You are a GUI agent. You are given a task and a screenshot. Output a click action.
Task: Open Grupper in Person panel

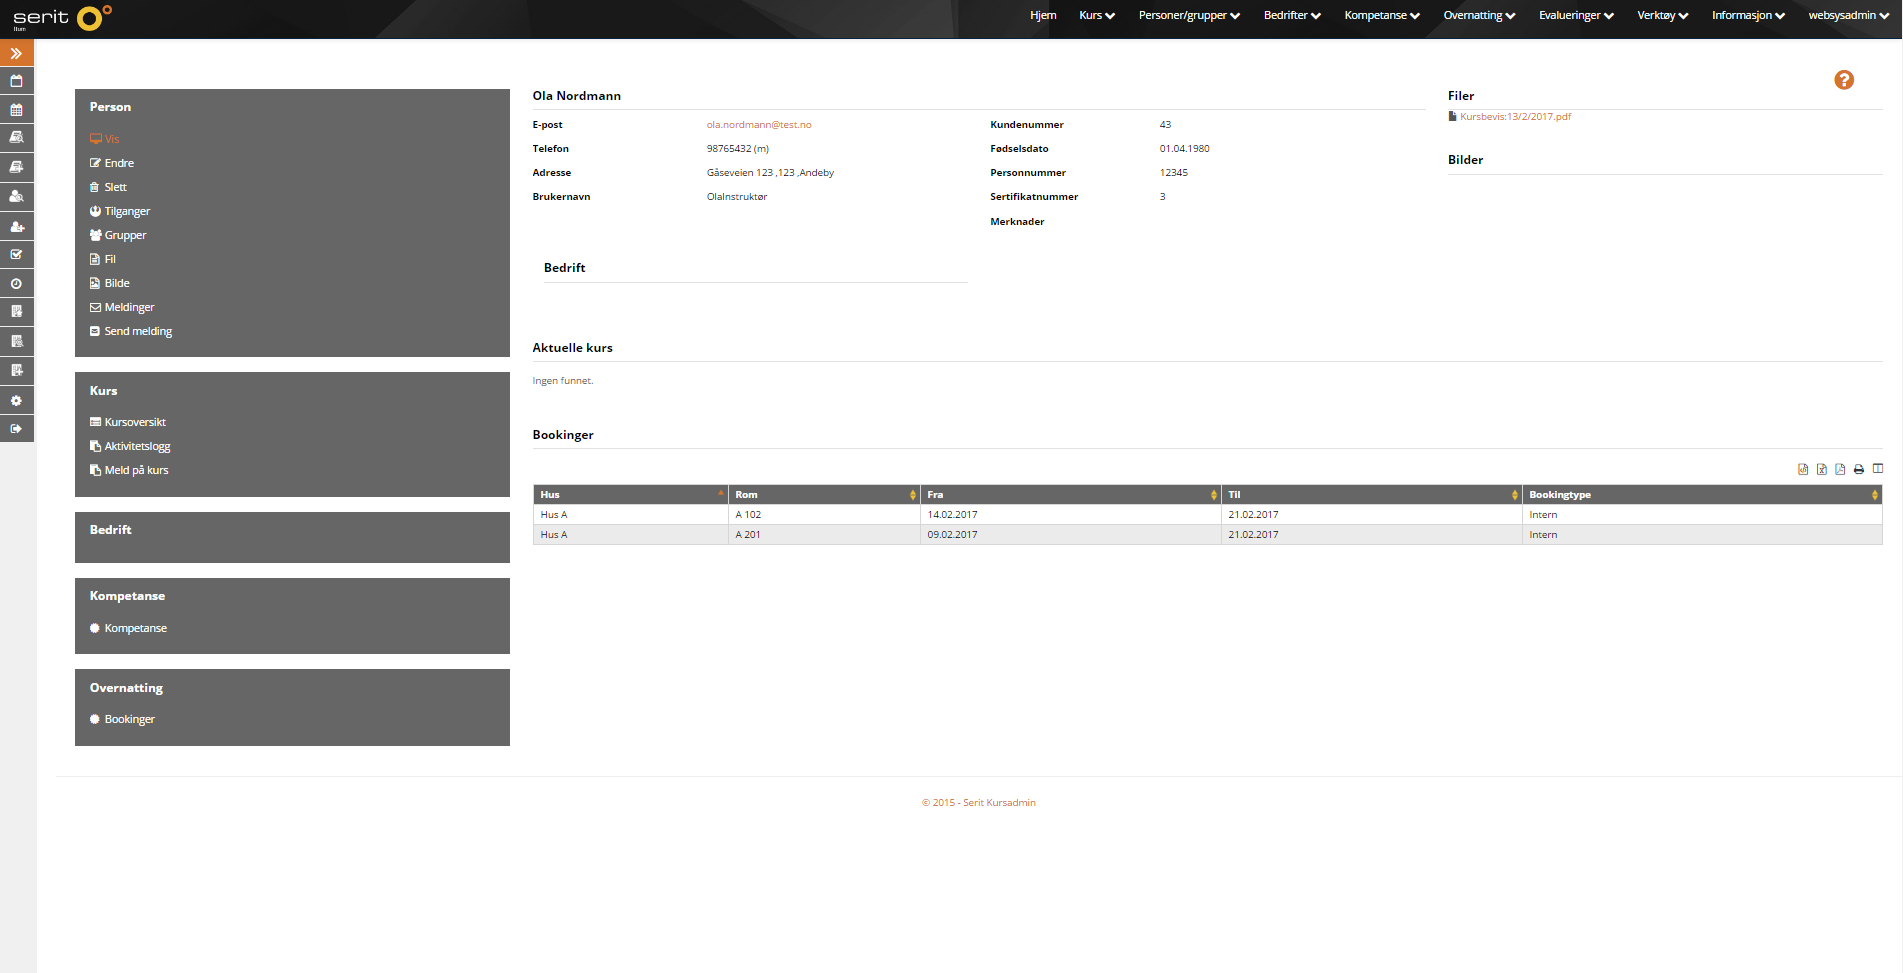(x=118, y=235)
